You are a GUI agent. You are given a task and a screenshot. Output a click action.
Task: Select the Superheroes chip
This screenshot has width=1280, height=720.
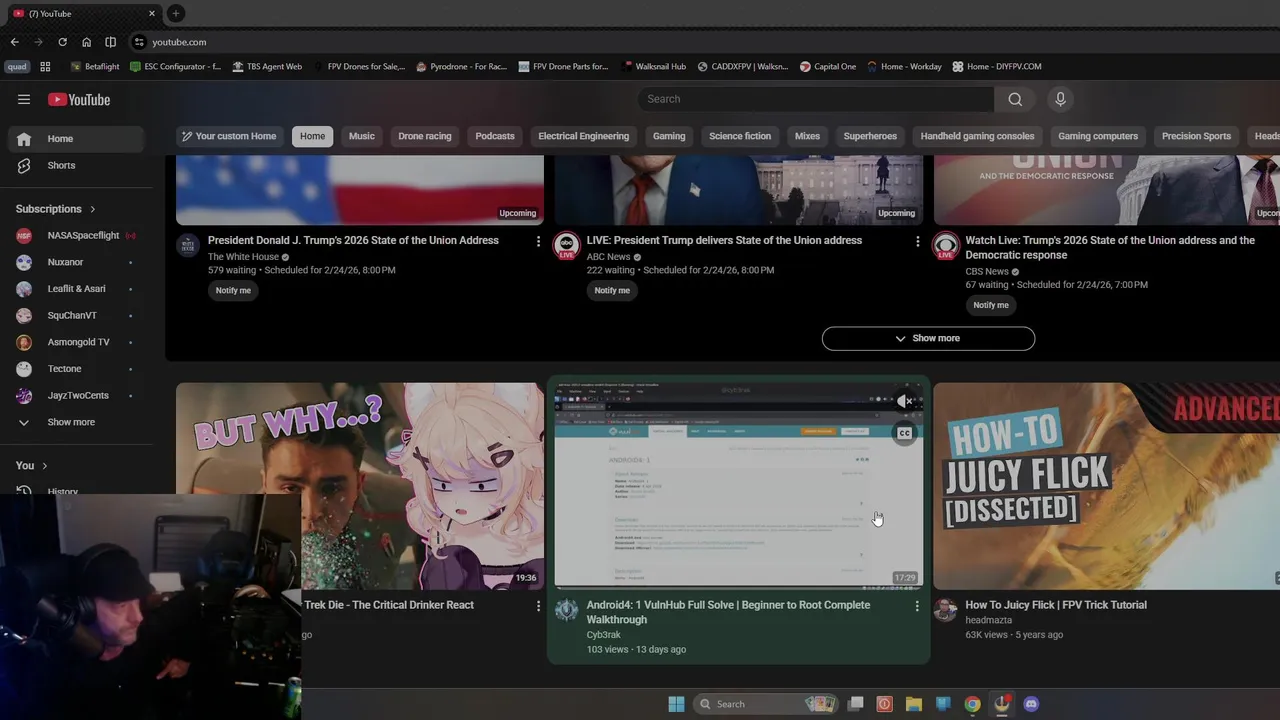click(x=870, y=136)
